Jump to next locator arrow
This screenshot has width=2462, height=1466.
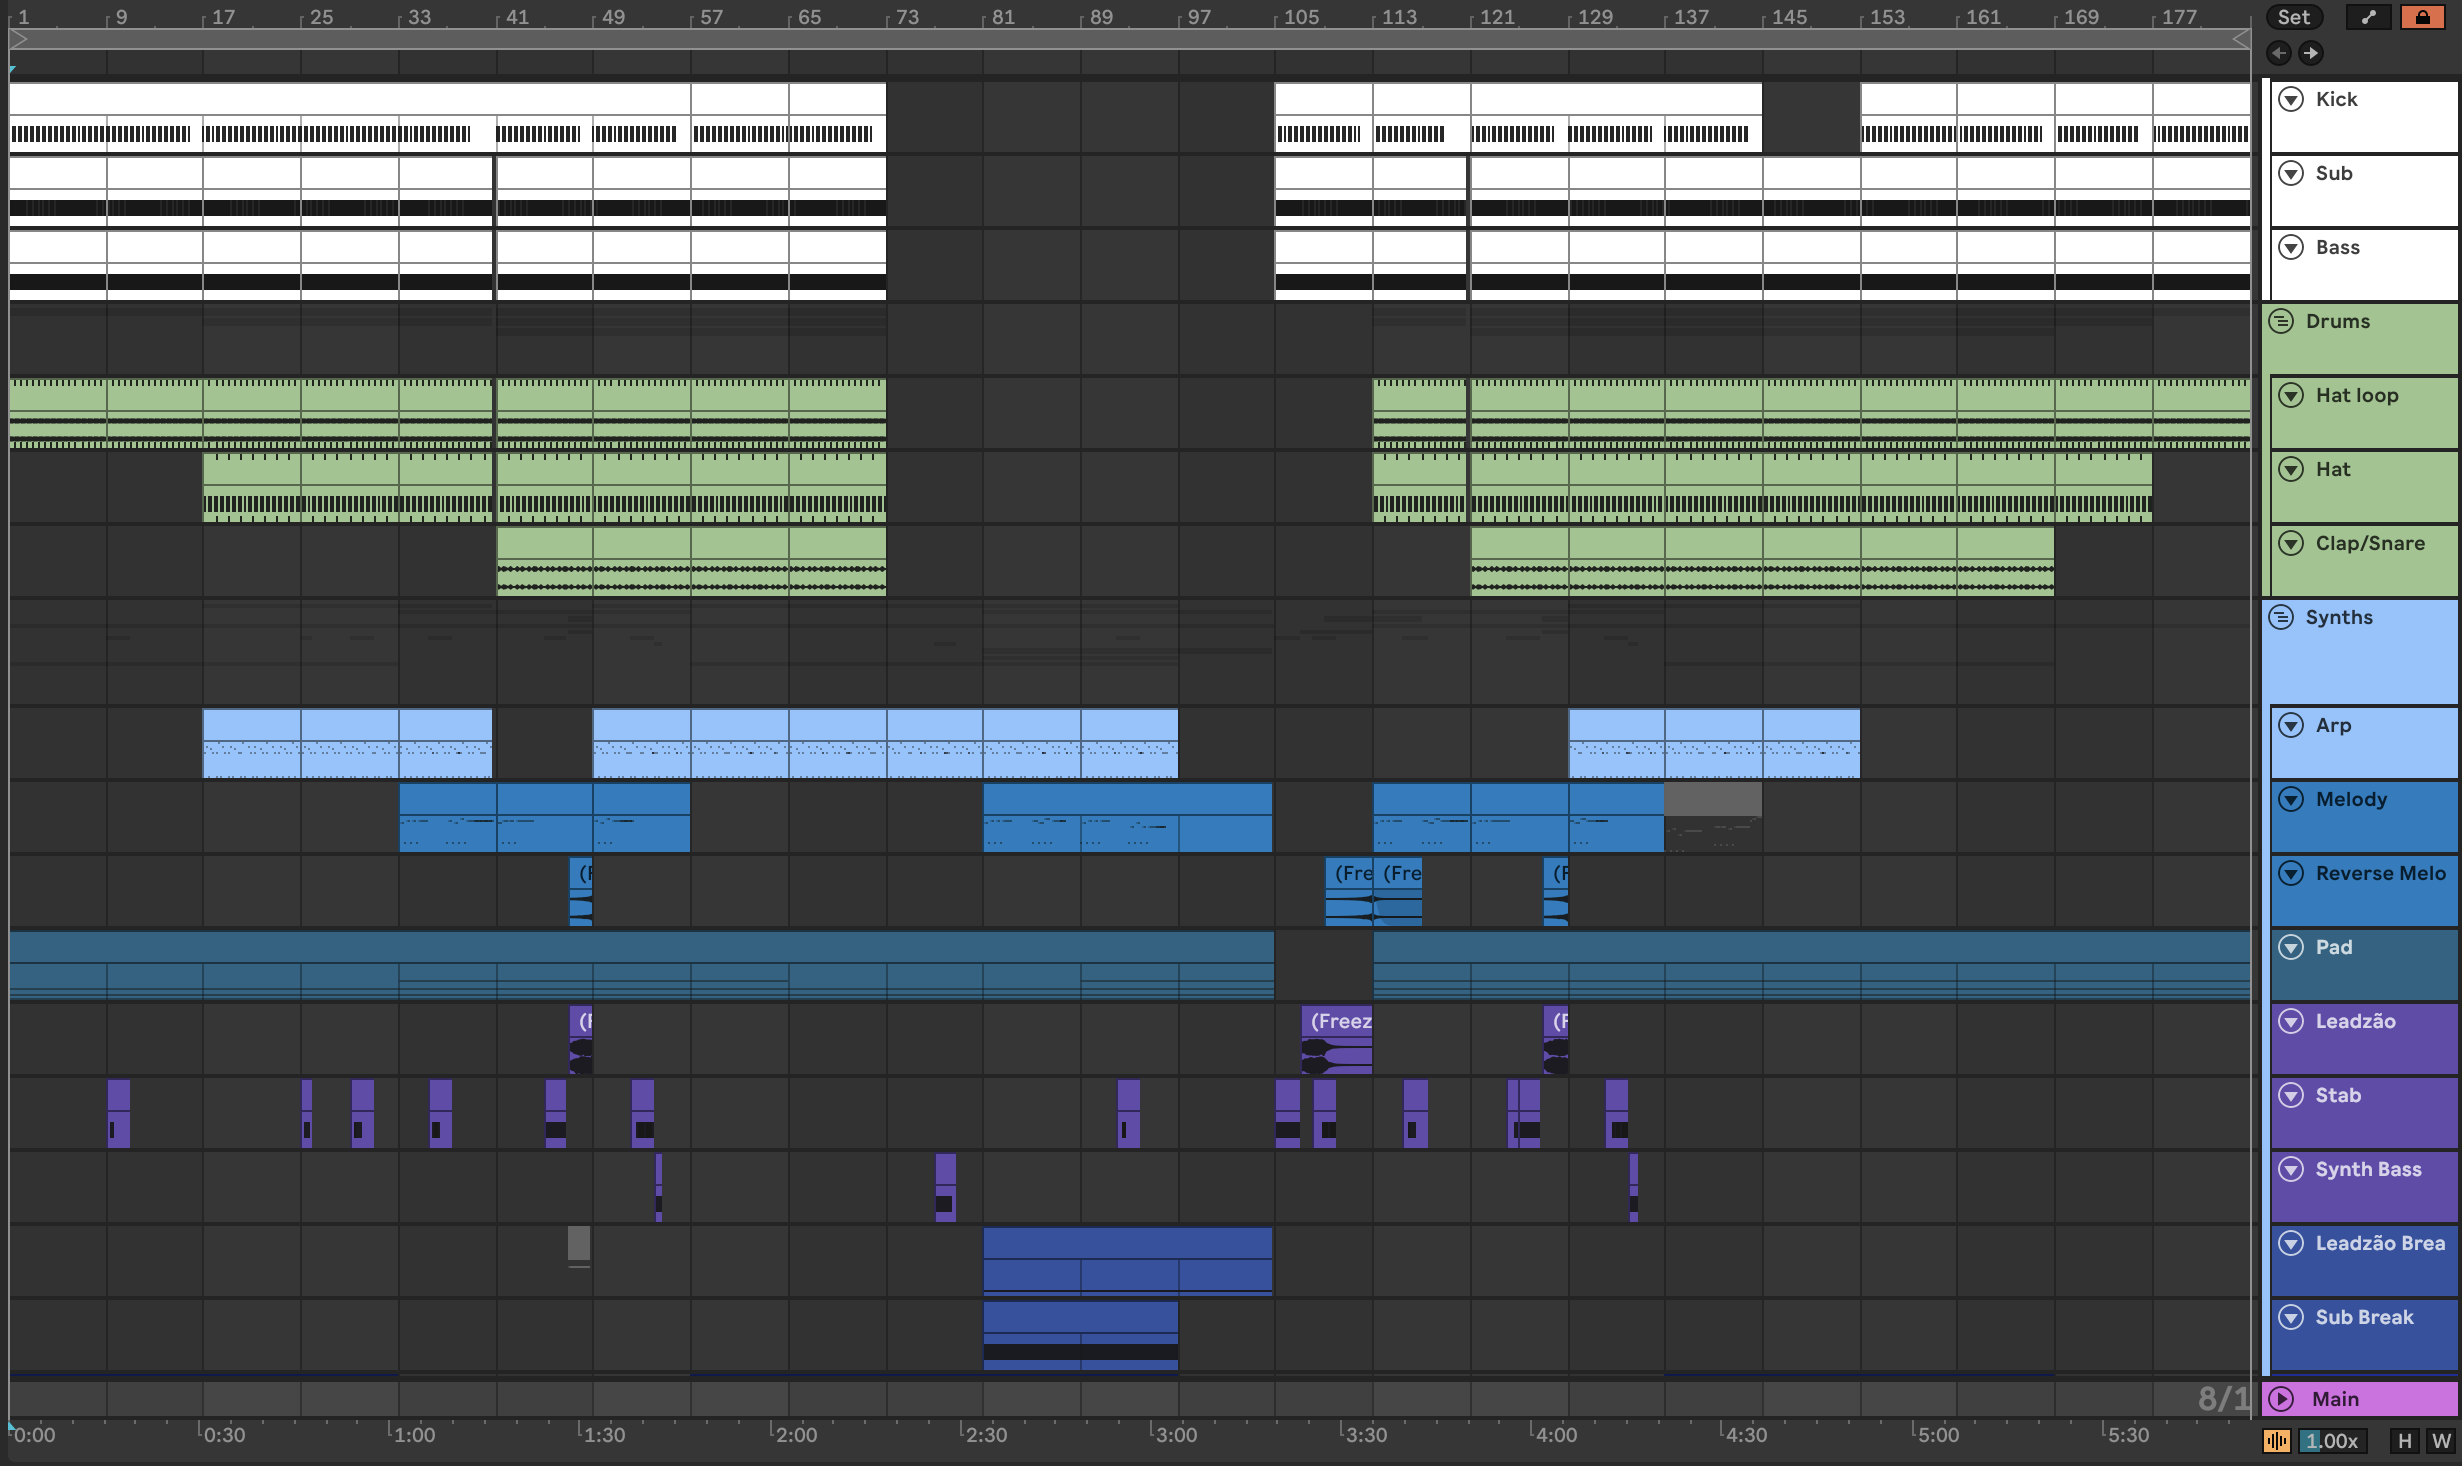tap(2310, 53)
